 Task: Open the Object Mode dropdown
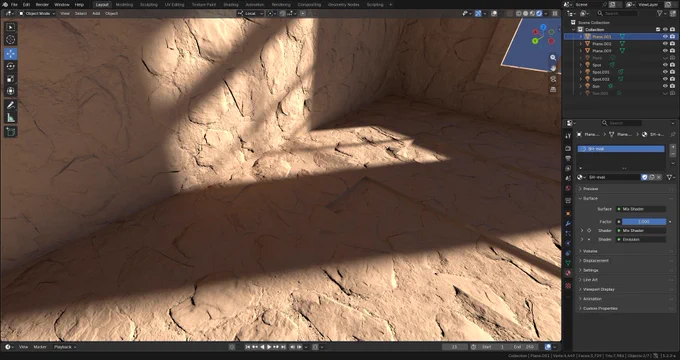37,13
